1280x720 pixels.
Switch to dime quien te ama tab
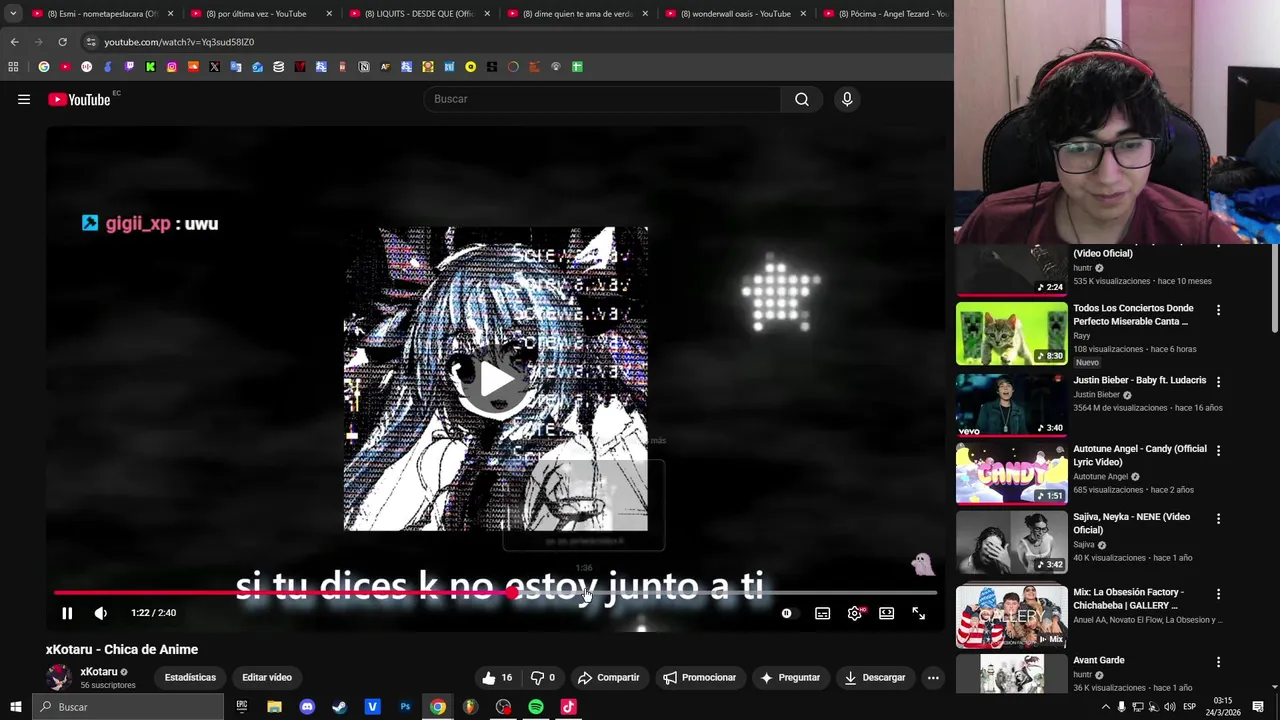578,14
